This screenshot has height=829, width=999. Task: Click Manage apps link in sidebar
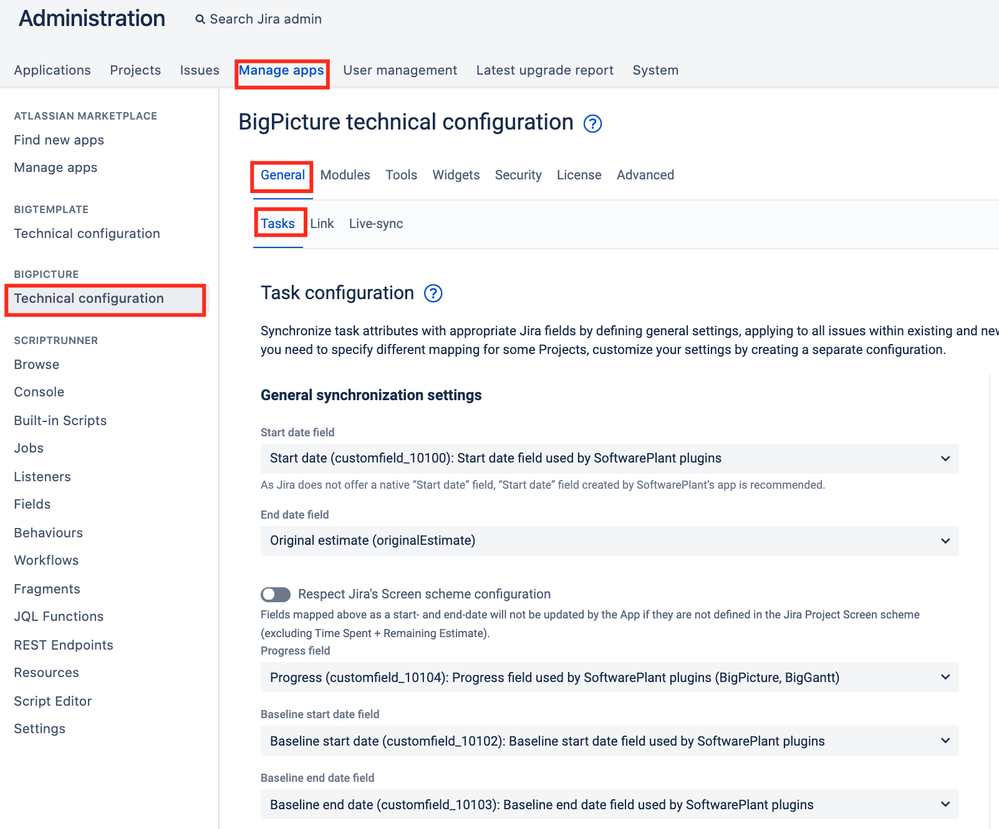click(x=55, y=168)
